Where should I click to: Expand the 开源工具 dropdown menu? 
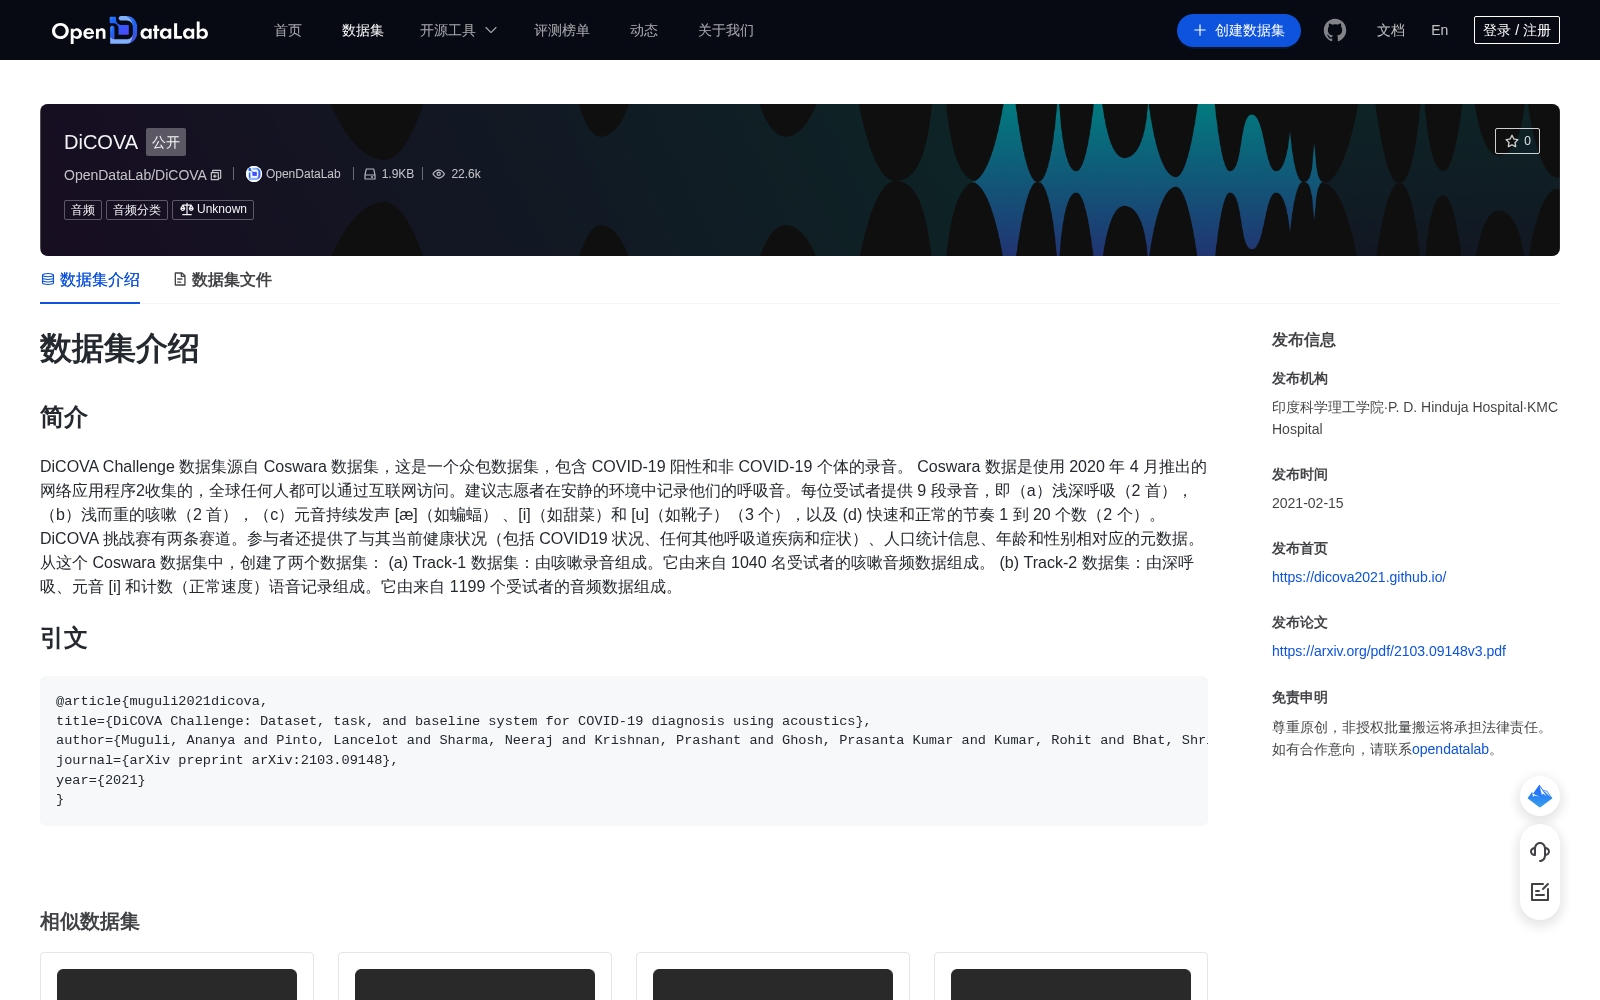click(x=458, y=30)
